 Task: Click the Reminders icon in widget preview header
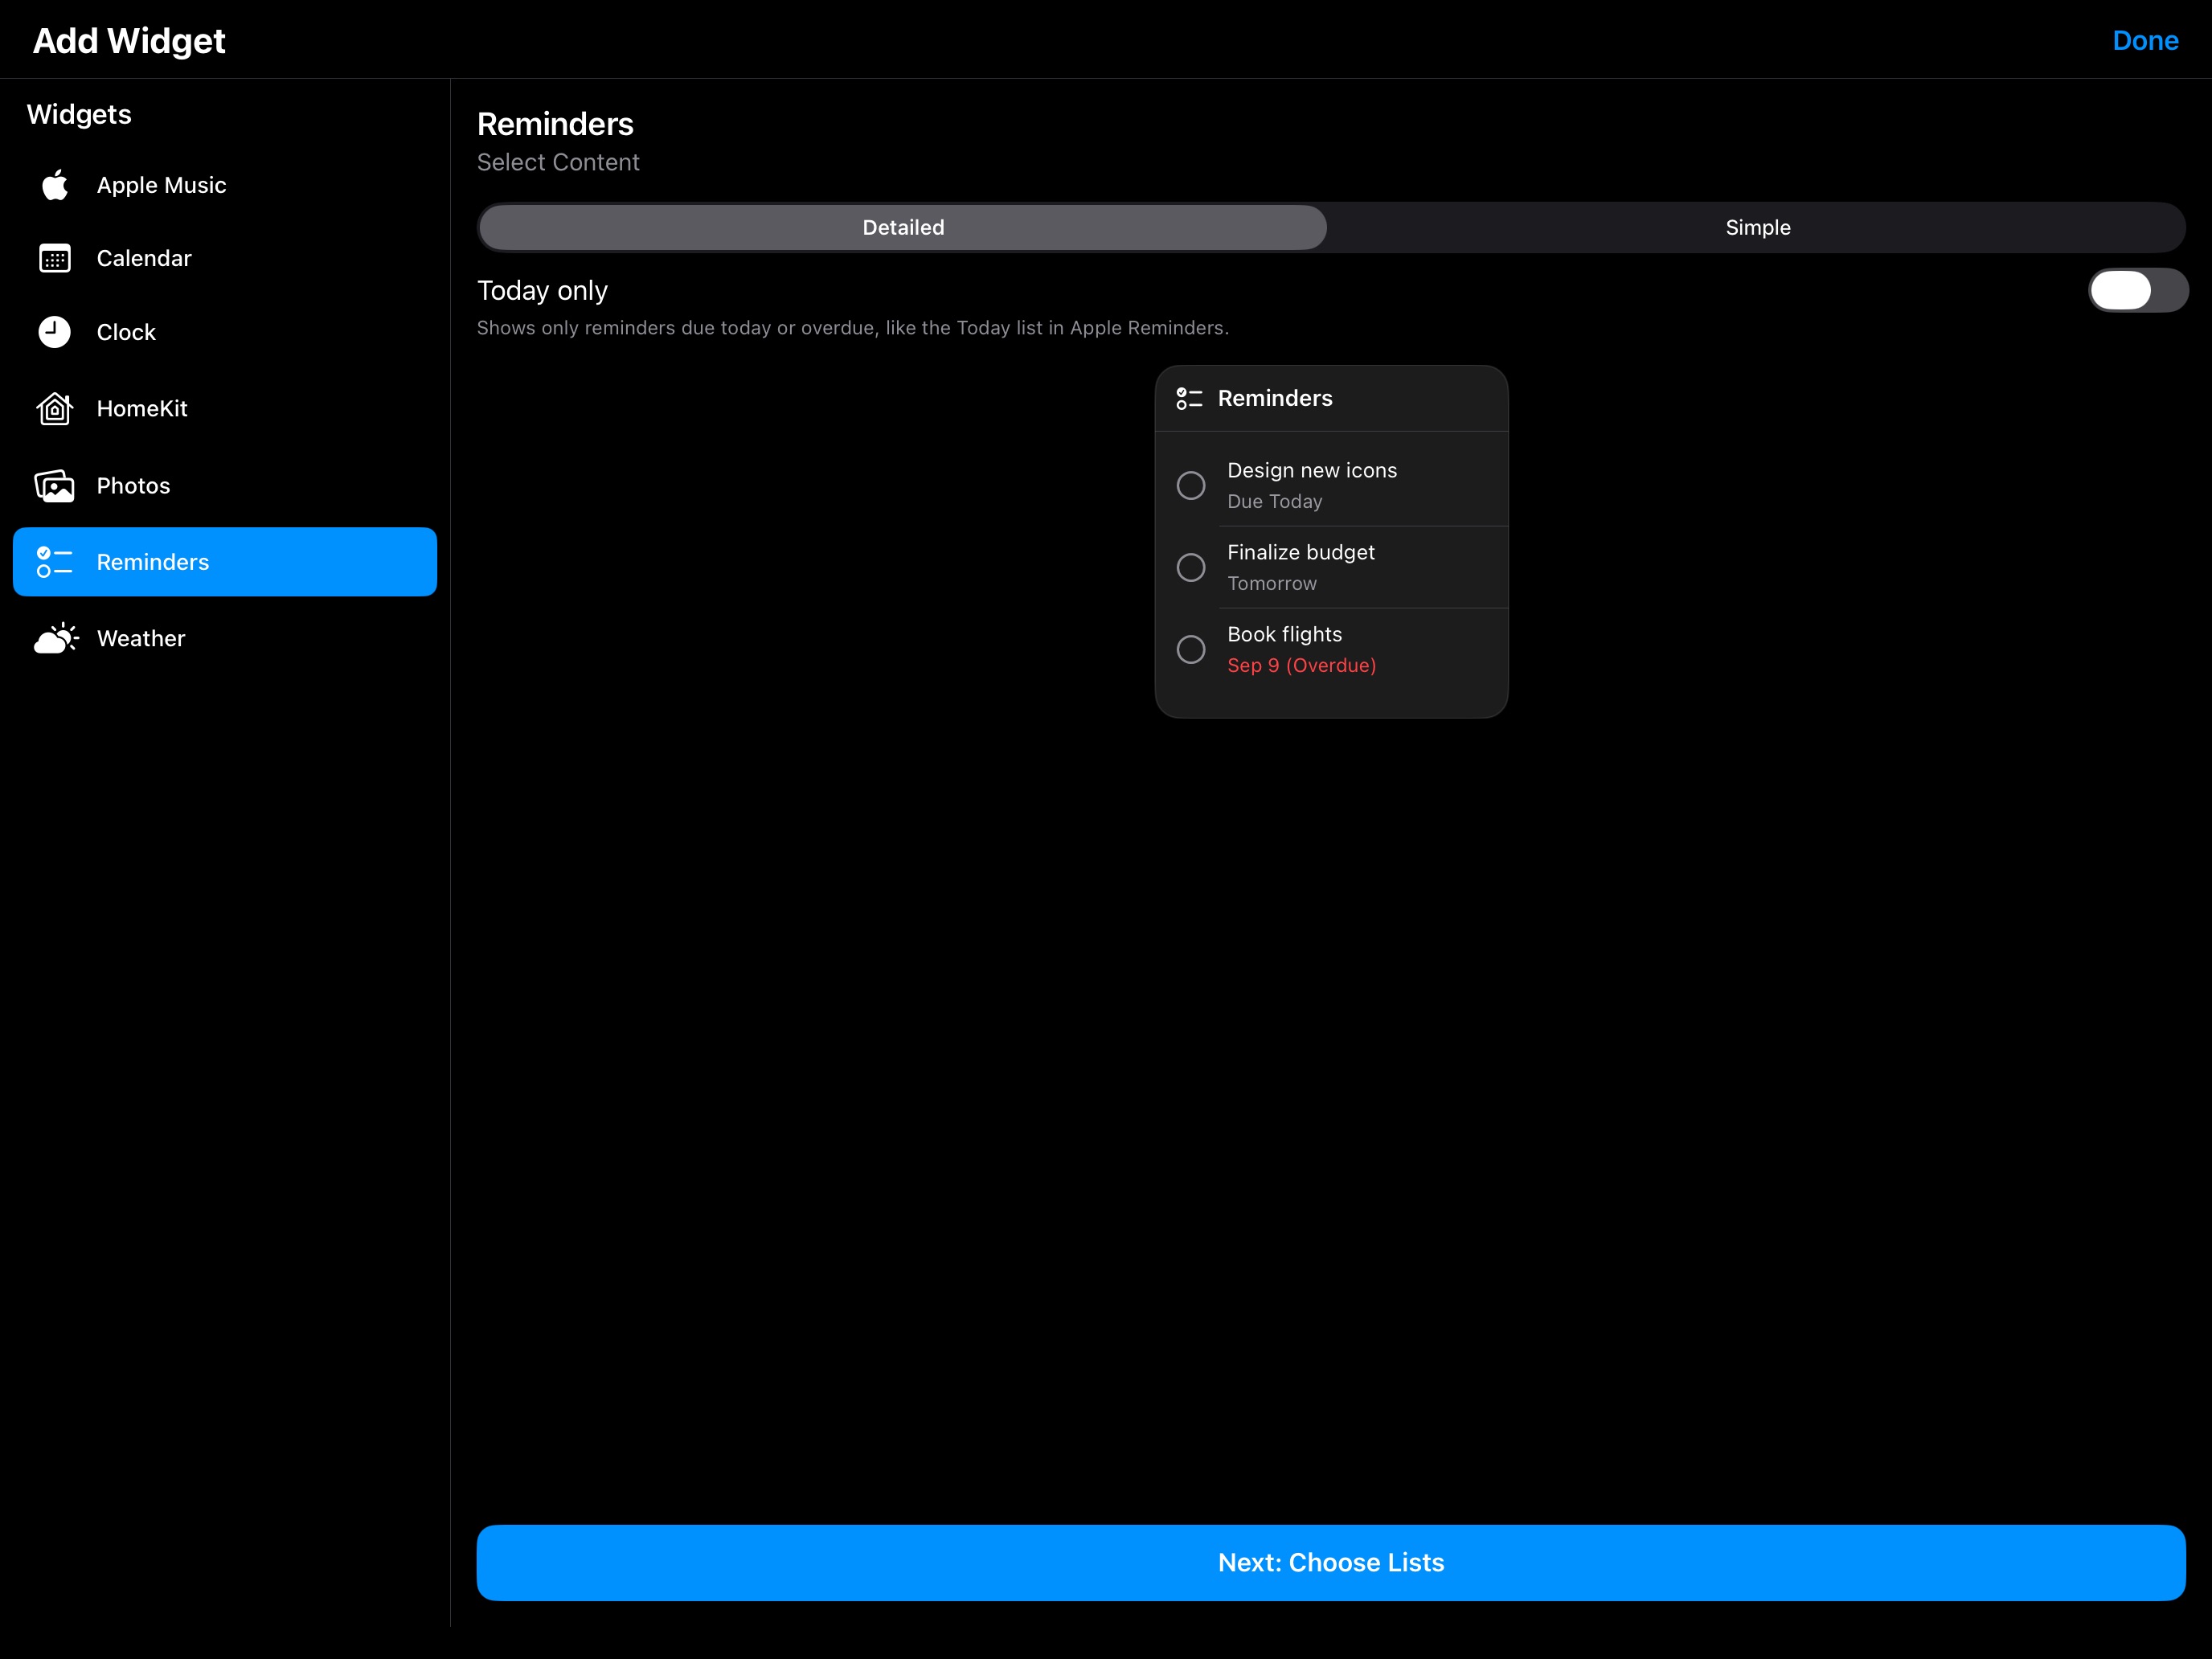[1189, 398]
